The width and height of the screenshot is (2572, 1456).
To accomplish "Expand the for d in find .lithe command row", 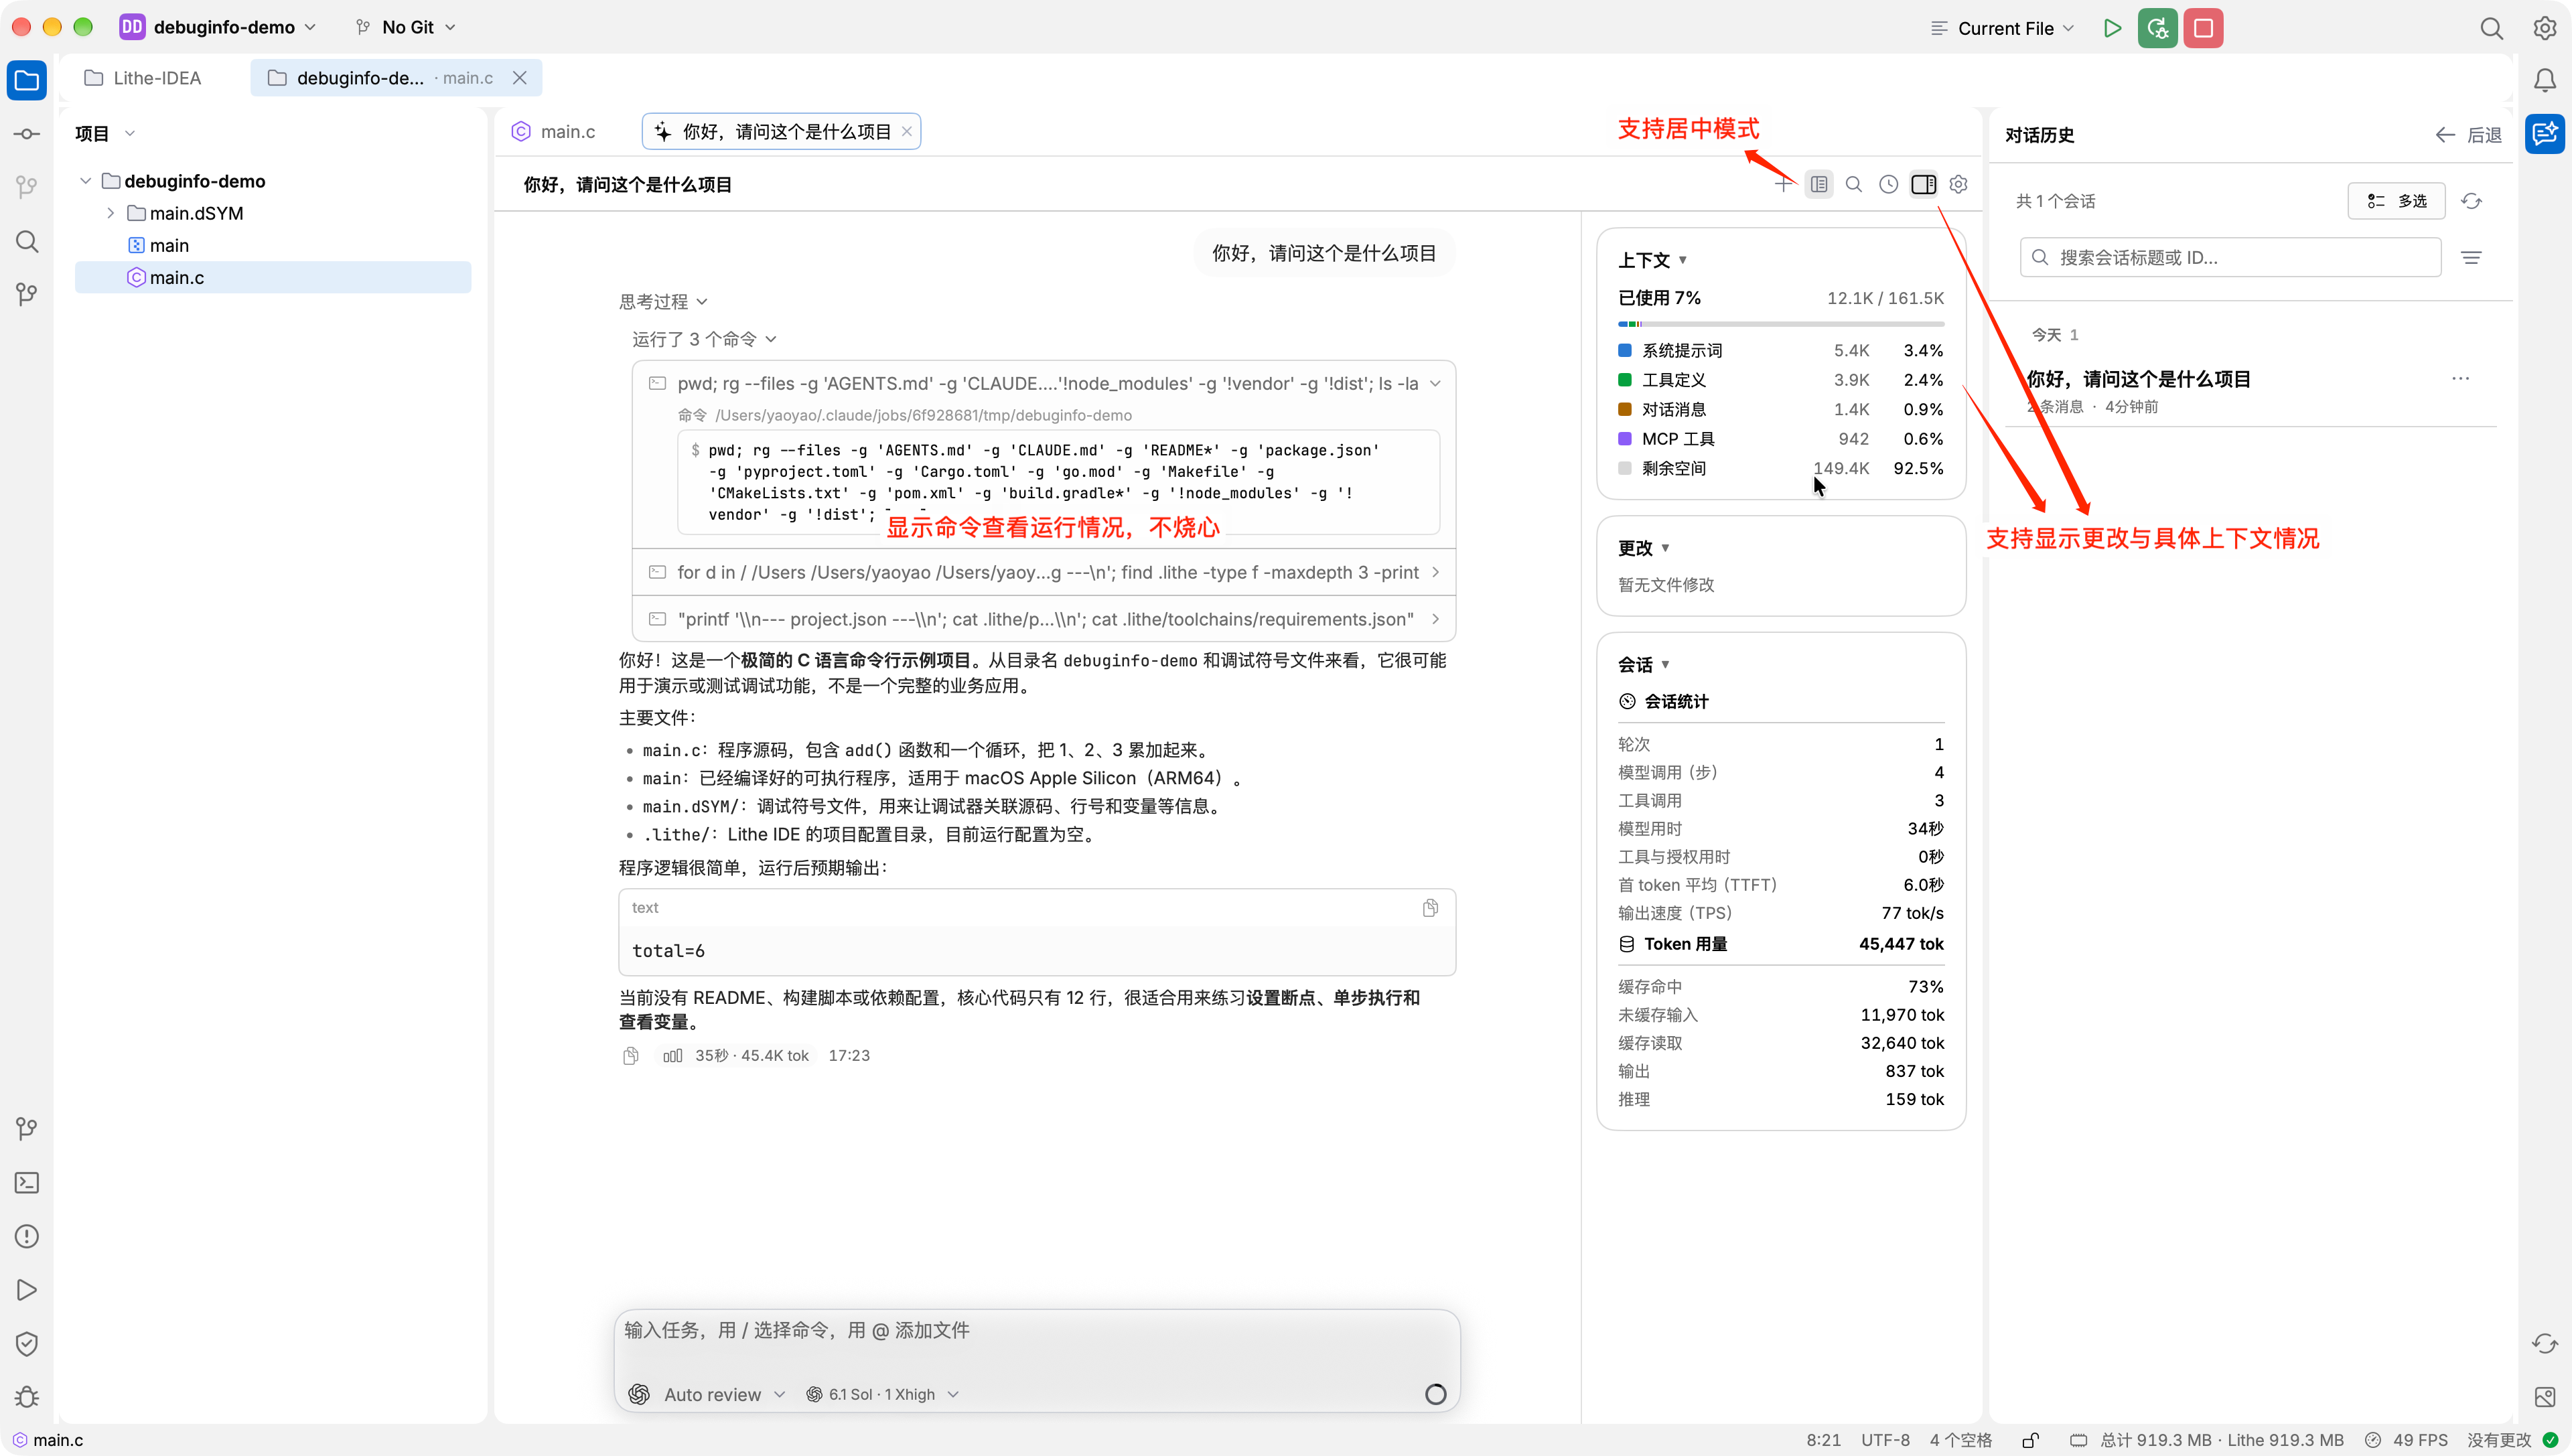I will pyautogui.click(x=1044, y=572).
